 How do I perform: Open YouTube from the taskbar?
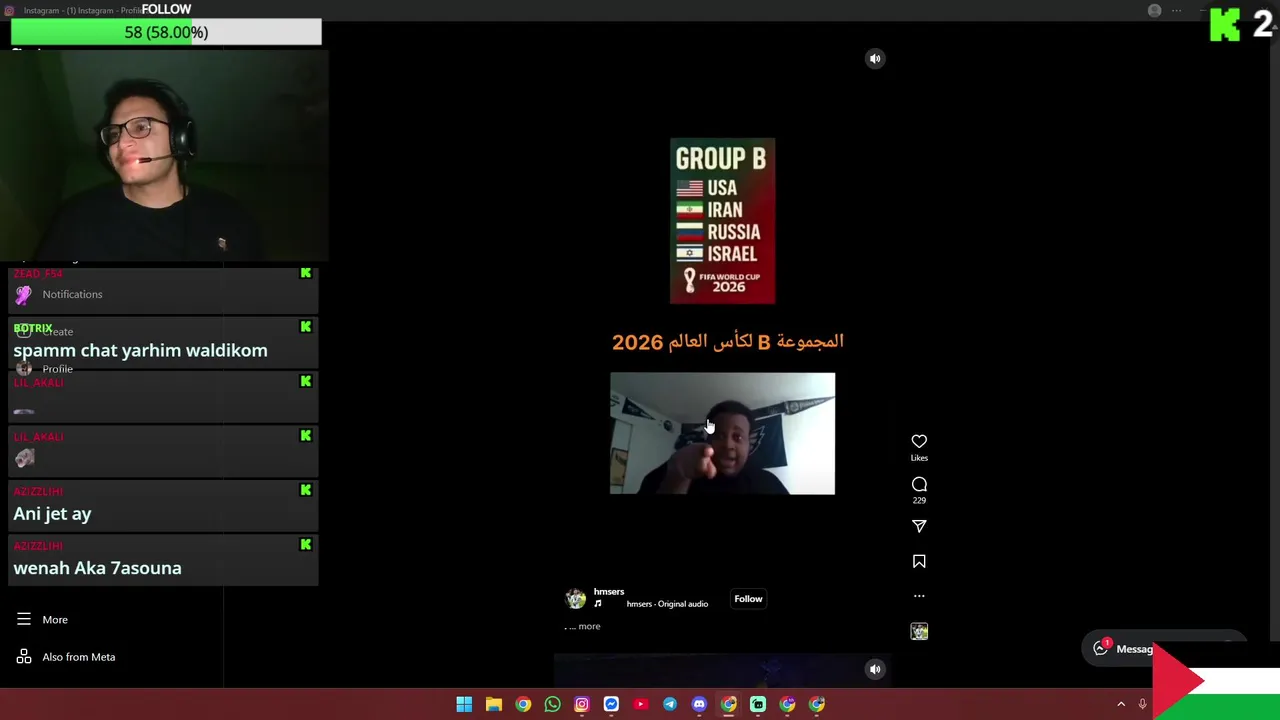641,704
